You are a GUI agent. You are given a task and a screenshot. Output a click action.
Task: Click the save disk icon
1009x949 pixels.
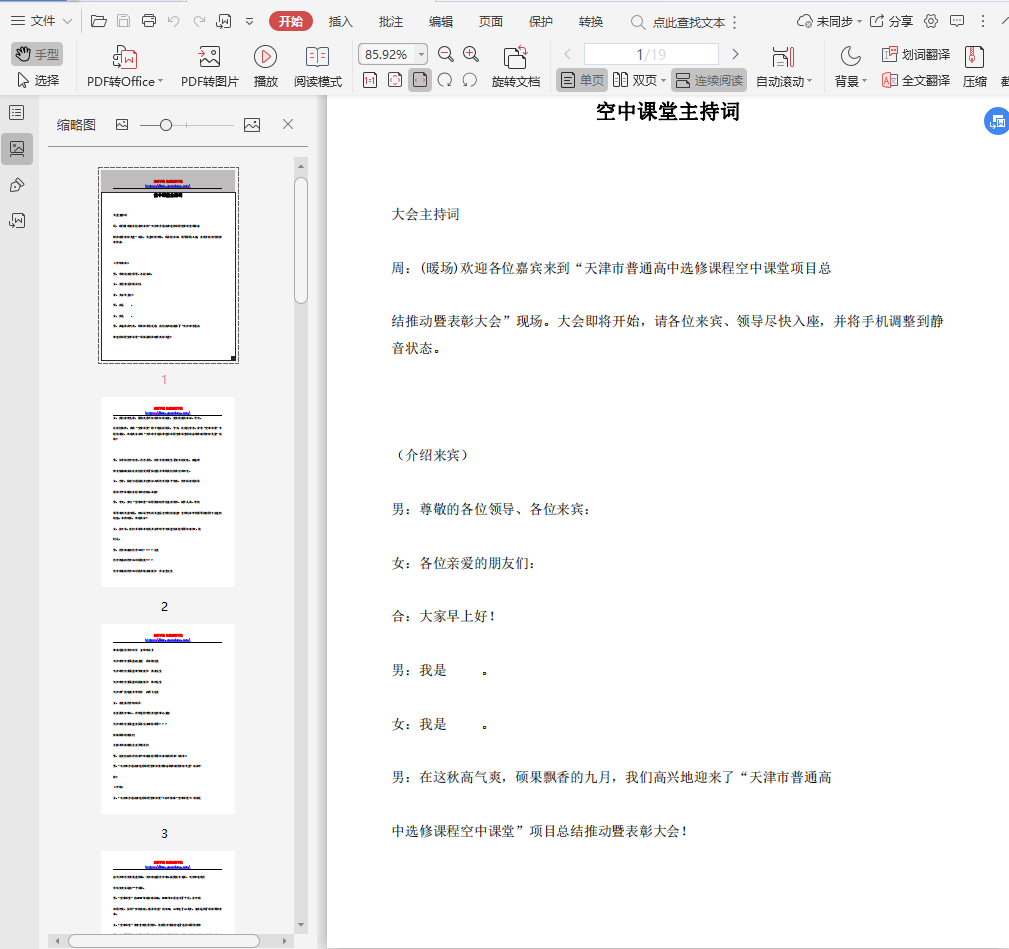pyautogui.click(x=124, y=21)
